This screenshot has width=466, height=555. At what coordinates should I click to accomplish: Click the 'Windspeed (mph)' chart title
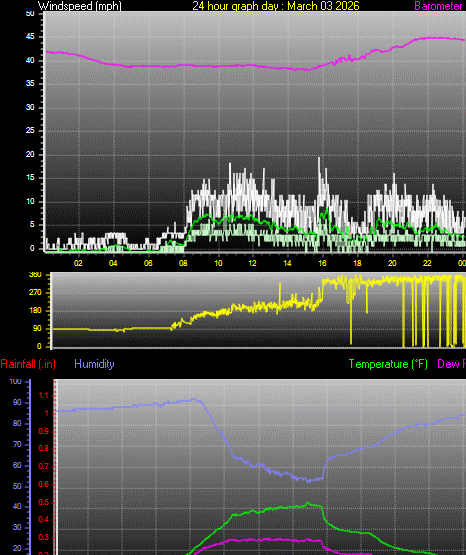click(80, 6)
